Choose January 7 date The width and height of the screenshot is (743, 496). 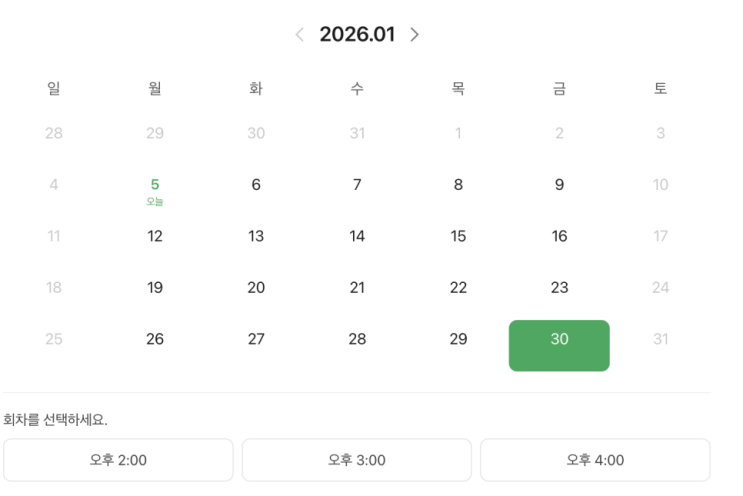357,185
